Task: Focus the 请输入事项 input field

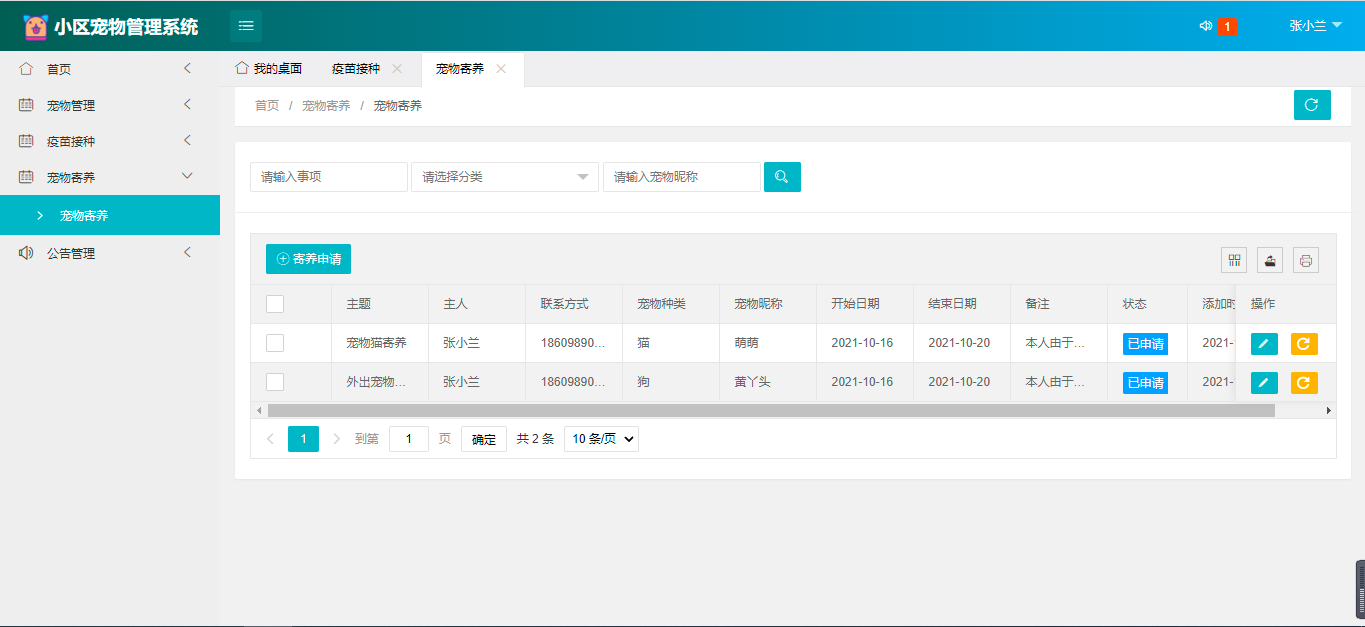Action: coord(329,177)
